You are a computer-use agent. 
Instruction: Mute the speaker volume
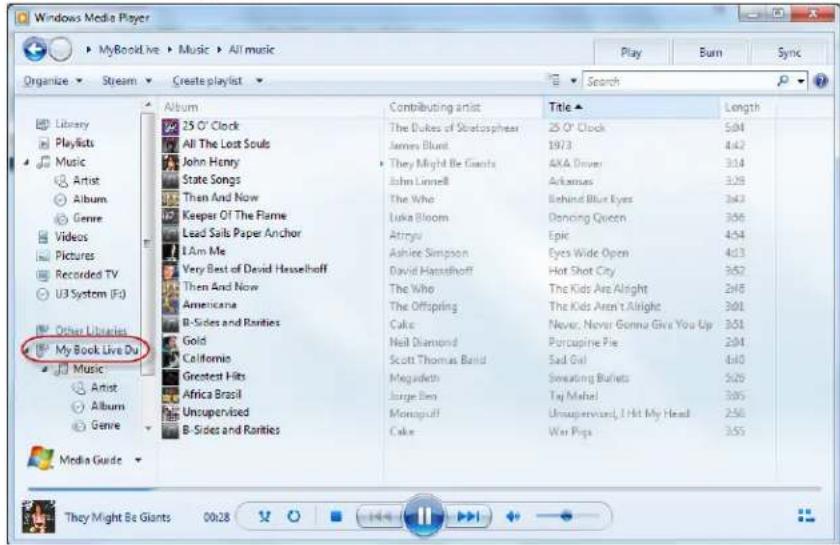[x=513, y=517]
